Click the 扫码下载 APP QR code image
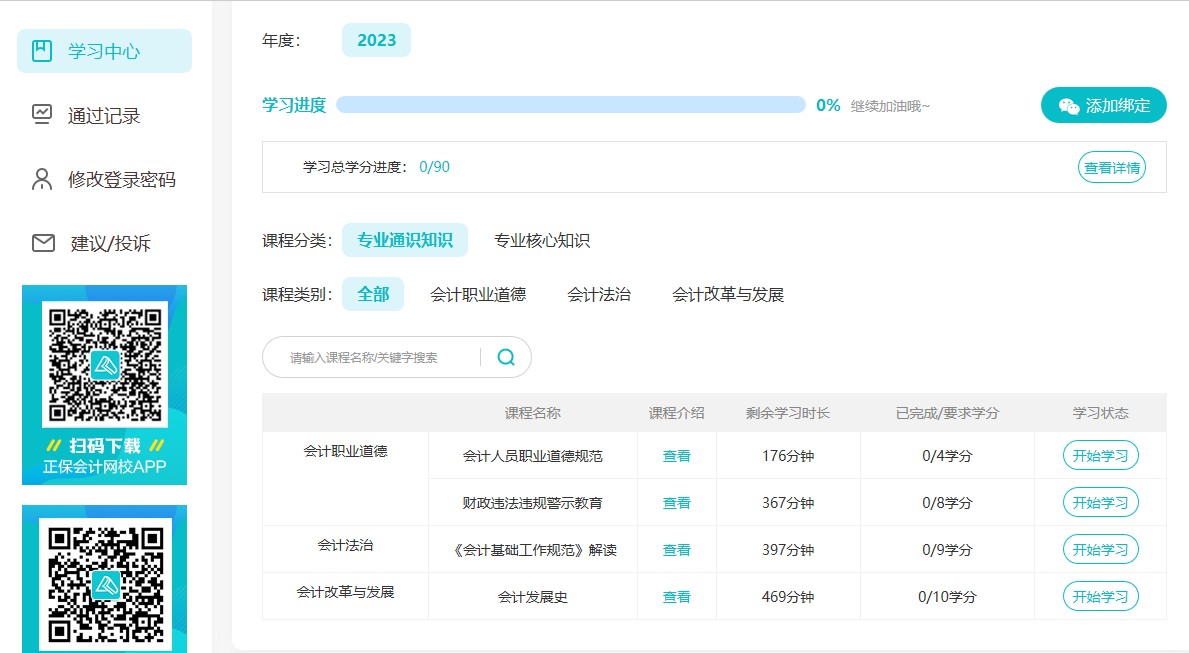 pos(104,363)
